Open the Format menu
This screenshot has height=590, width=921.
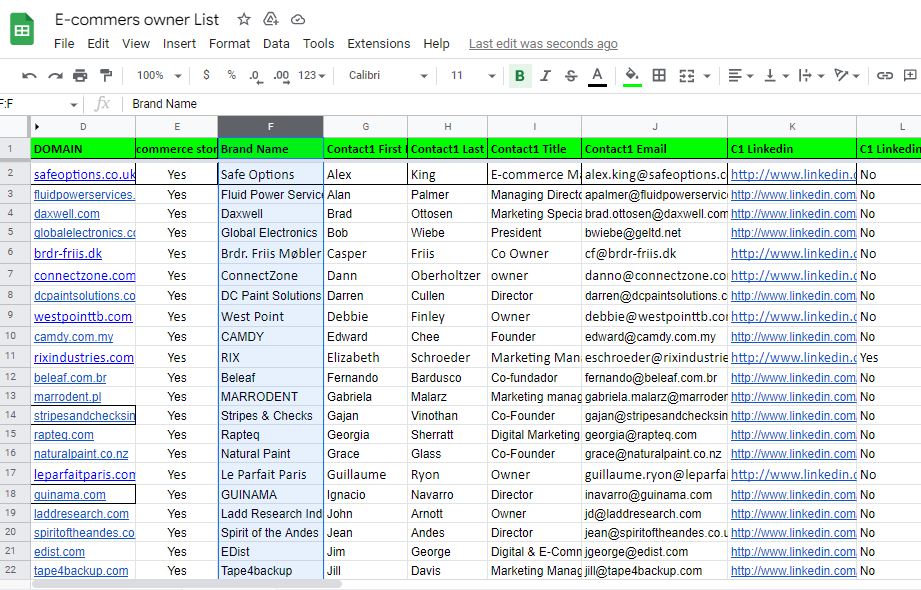click(229, 43)
